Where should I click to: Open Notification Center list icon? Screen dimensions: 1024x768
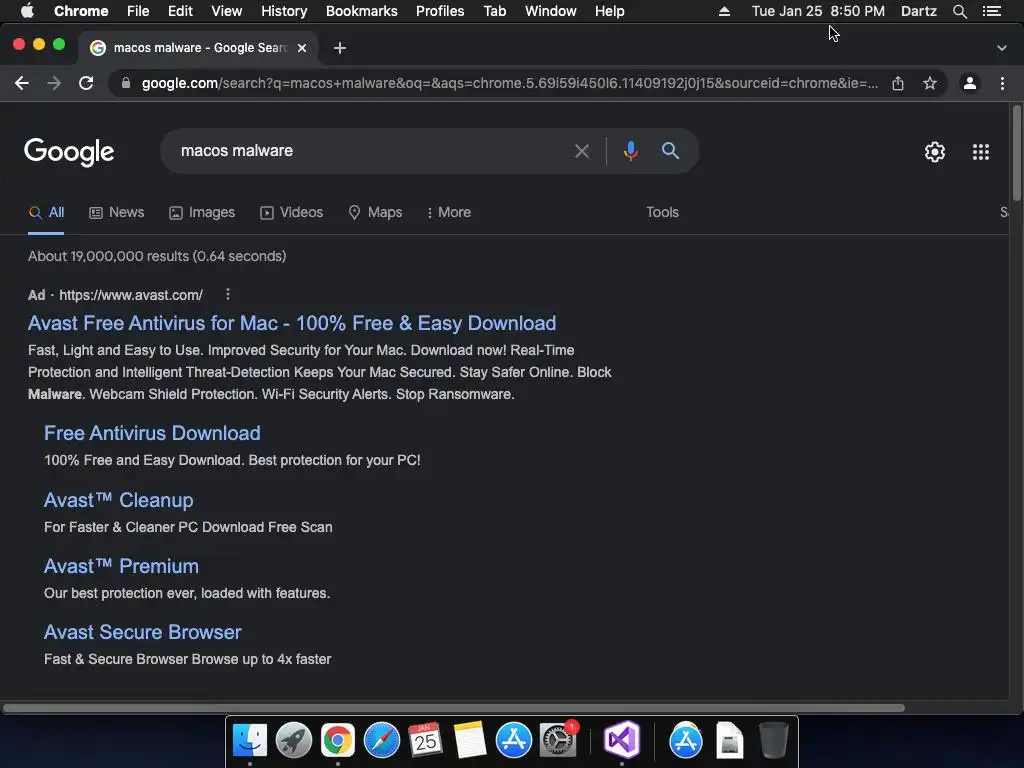pos(991,11)
